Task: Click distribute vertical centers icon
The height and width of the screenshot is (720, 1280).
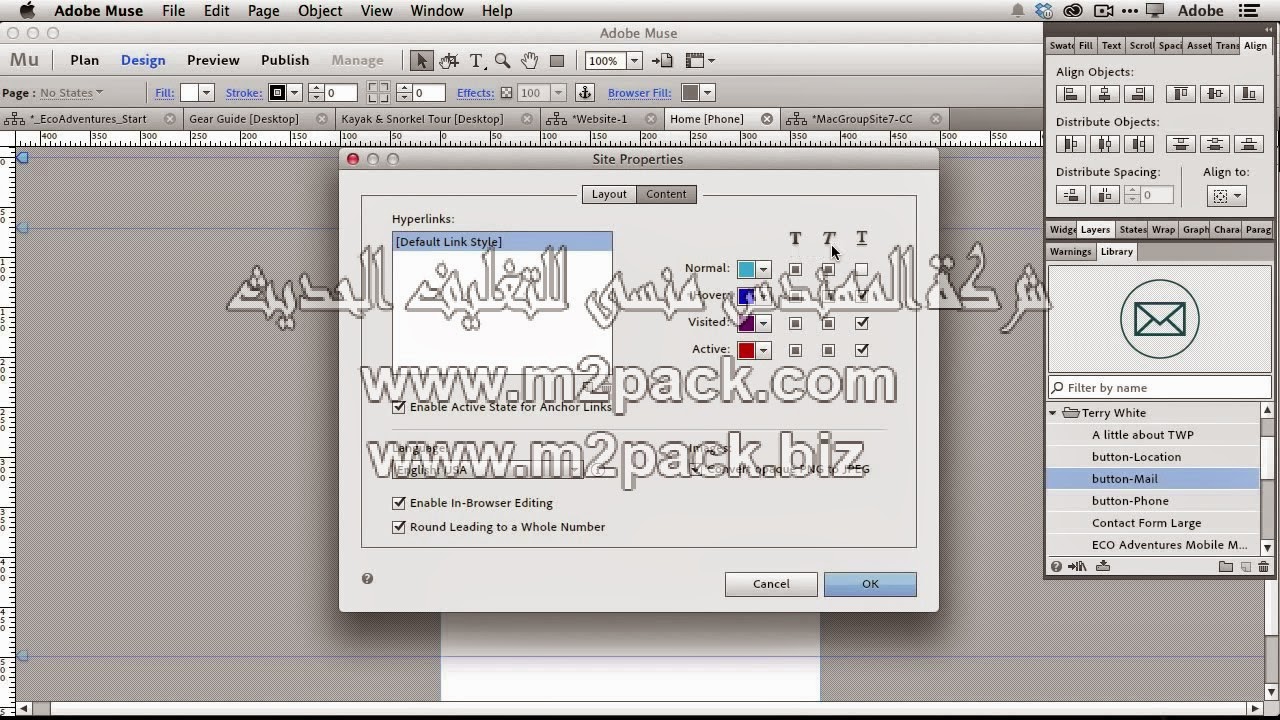Action: (1214, 144)
